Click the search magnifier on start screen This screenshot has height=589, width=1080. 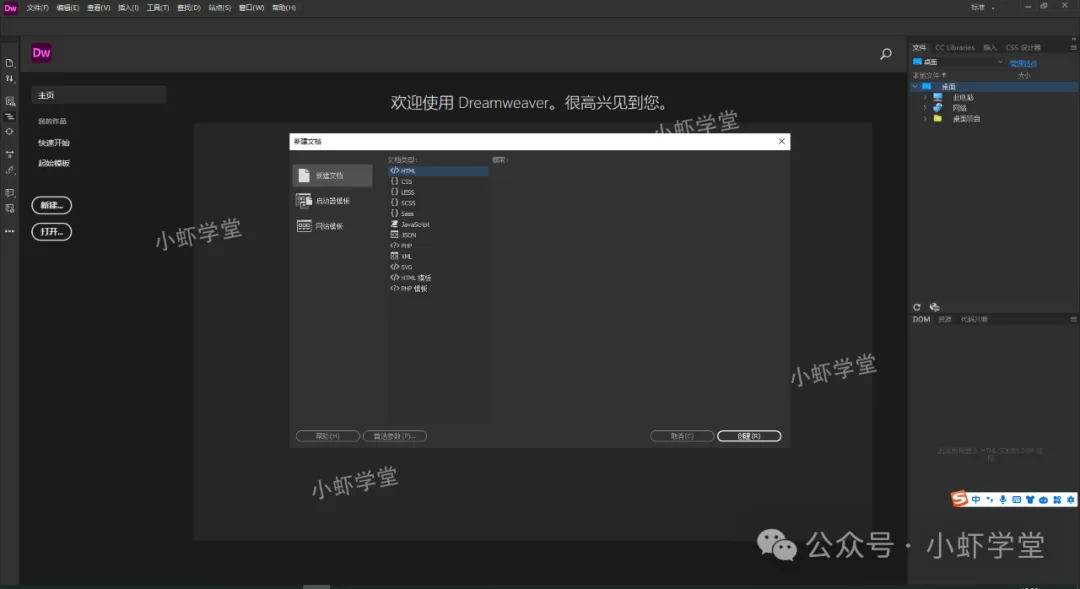click(x=886, y=54)
